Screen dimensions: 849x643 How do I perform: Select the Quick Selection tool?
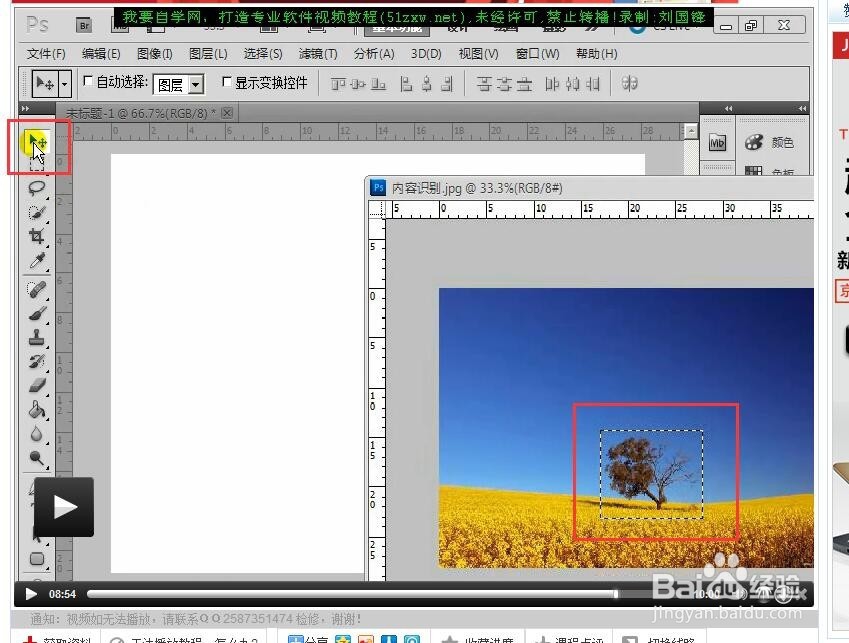tap(36, 212)
